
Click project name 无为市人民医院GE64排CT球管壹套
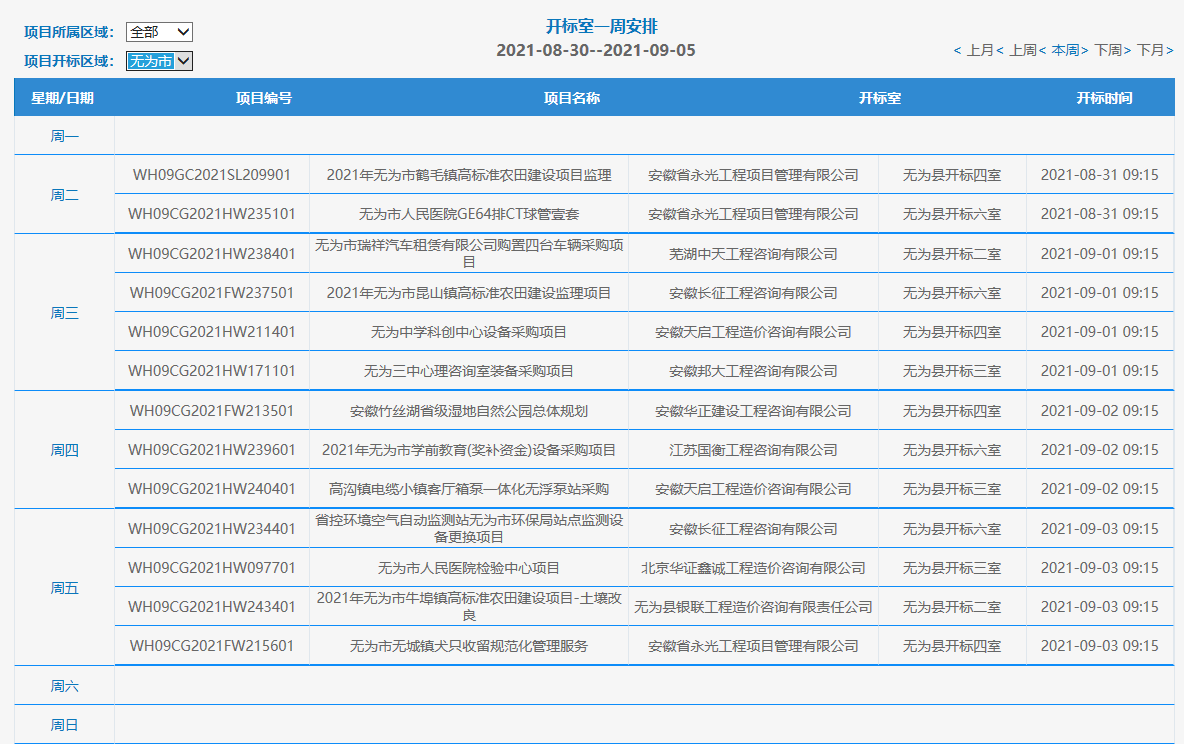[x=469, y=215]
